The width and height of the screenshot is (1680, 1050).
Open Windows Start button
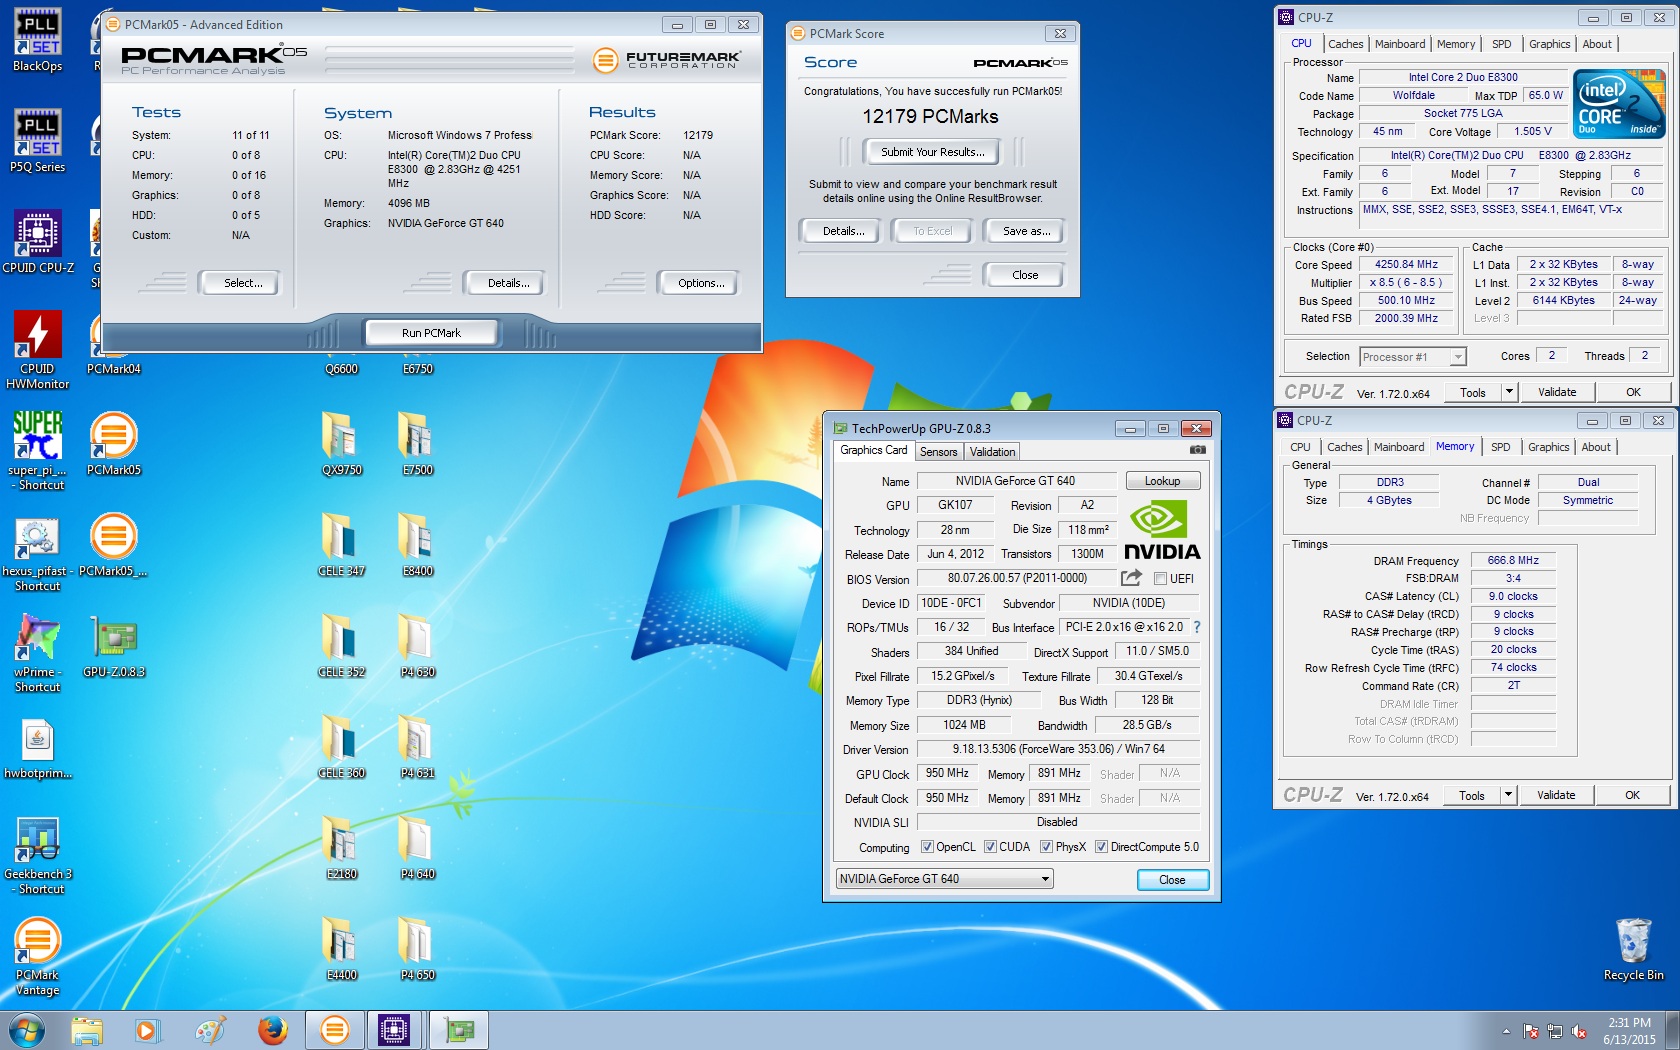(27, 1030)
